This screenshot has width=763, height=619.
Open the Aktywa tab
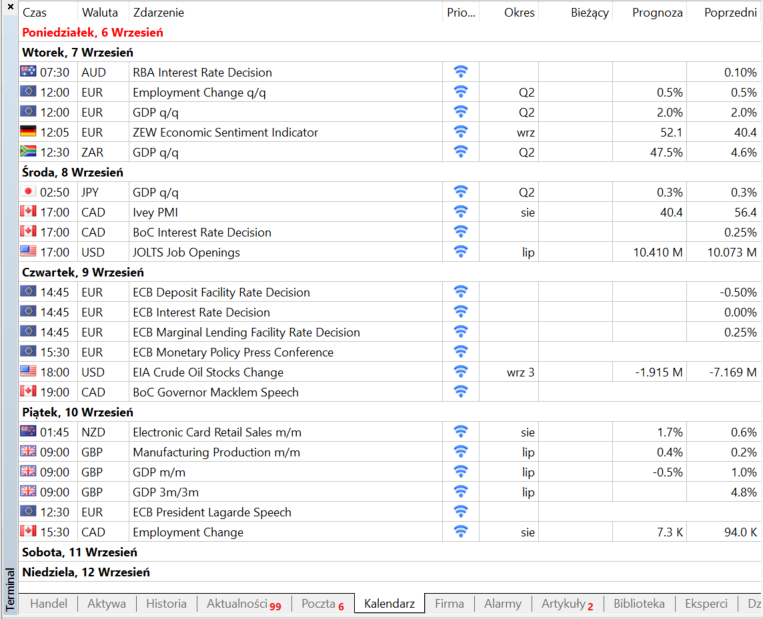(x=107, y=603)
